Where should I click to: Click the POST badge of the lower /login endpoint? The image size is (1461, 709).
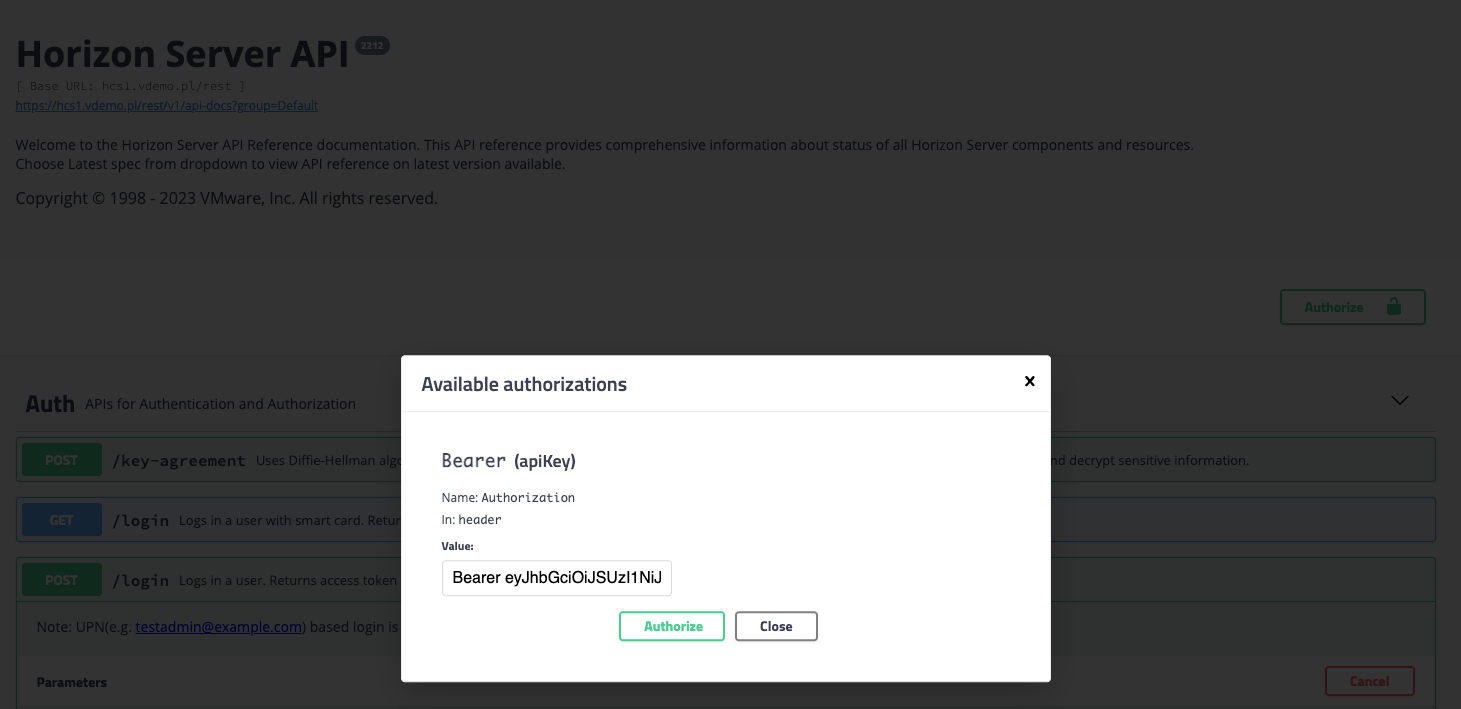click(61, 579)
